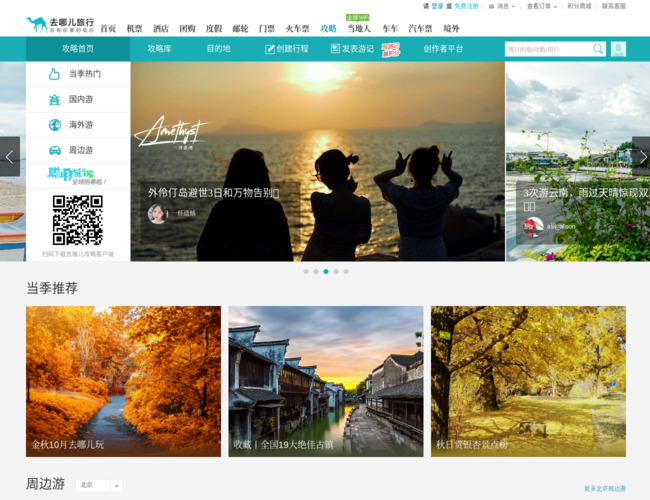Open the 外伶仃岛避世3日 article title
Viewport: 650px width, 500px height.
click(x=213, y=193)
